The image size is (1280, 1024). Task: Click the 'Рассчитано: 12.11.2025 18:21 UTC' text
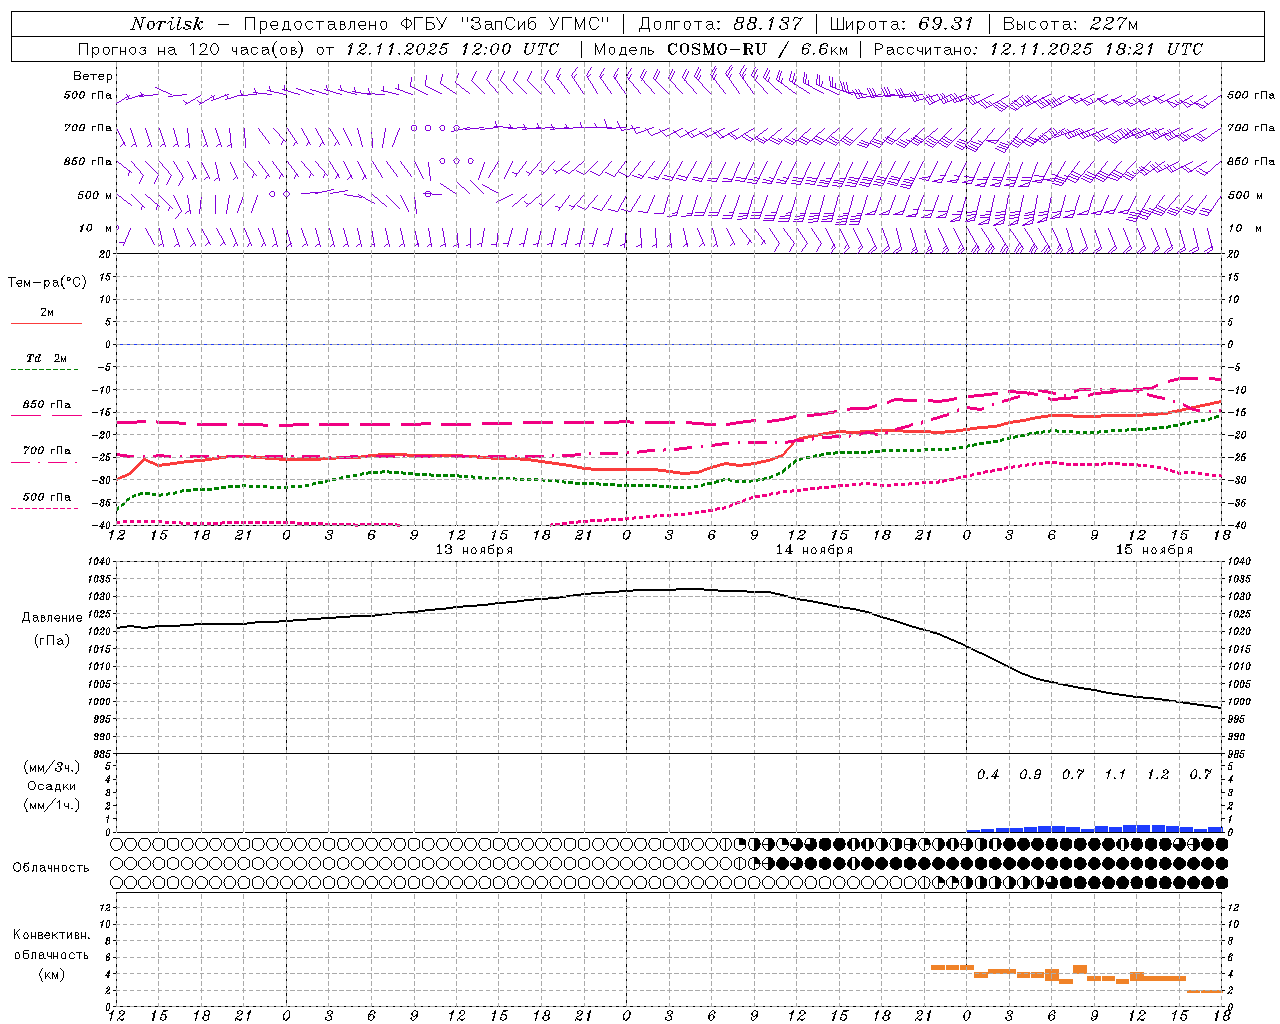[1038, 49]
